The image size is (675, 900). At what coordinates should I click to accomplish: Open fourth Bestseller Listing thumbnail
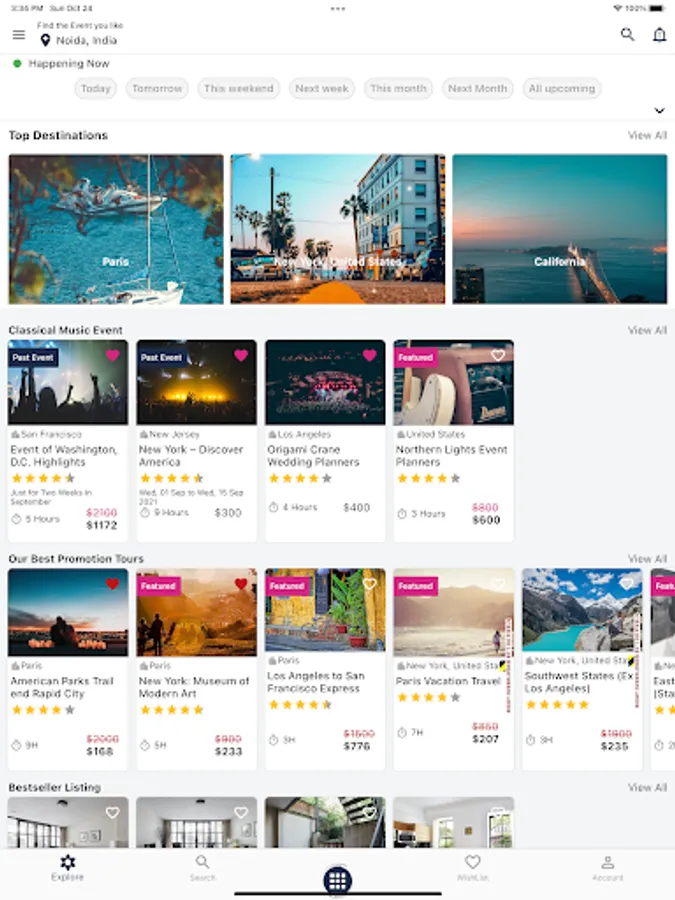coord(453,822)
